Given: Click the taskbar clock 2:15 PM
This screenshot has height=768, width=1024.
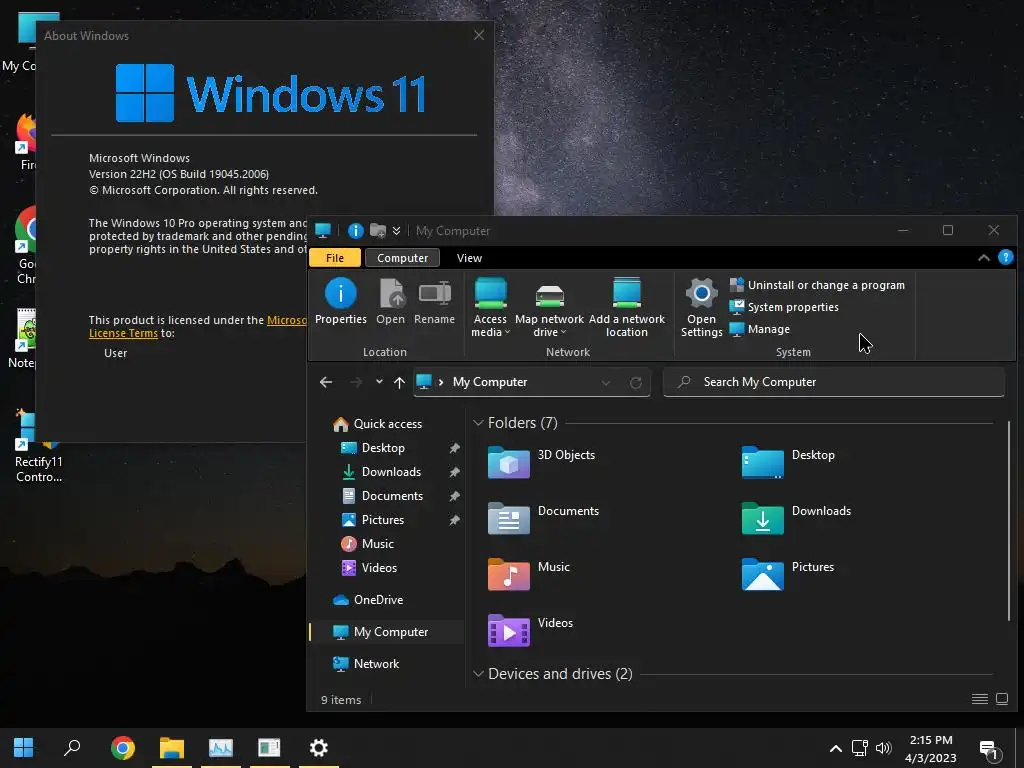Looking at the screenshot, I should (x=931, y=740).
